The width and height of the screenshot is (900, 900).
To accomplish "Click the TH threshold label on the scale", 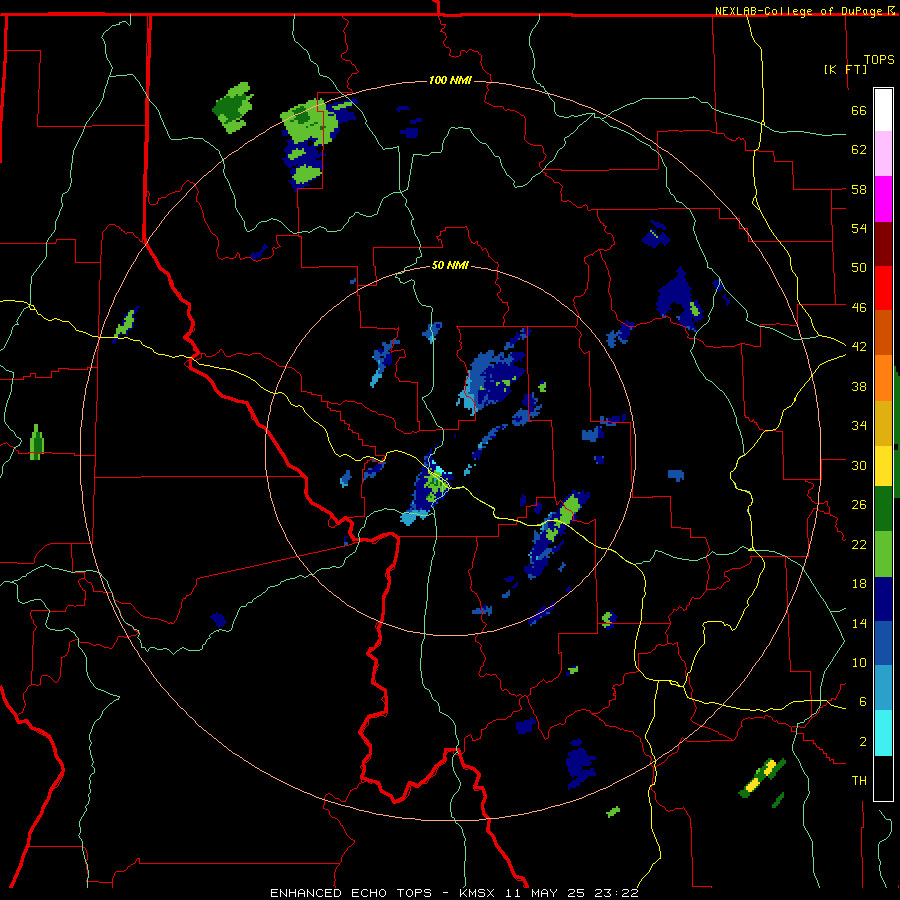I will coord(859,781).
